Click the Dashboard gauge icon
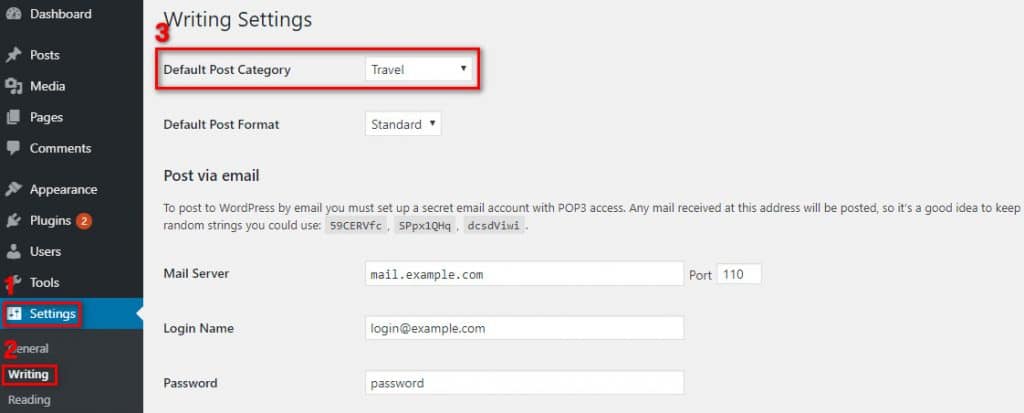 tap(13, 14)
